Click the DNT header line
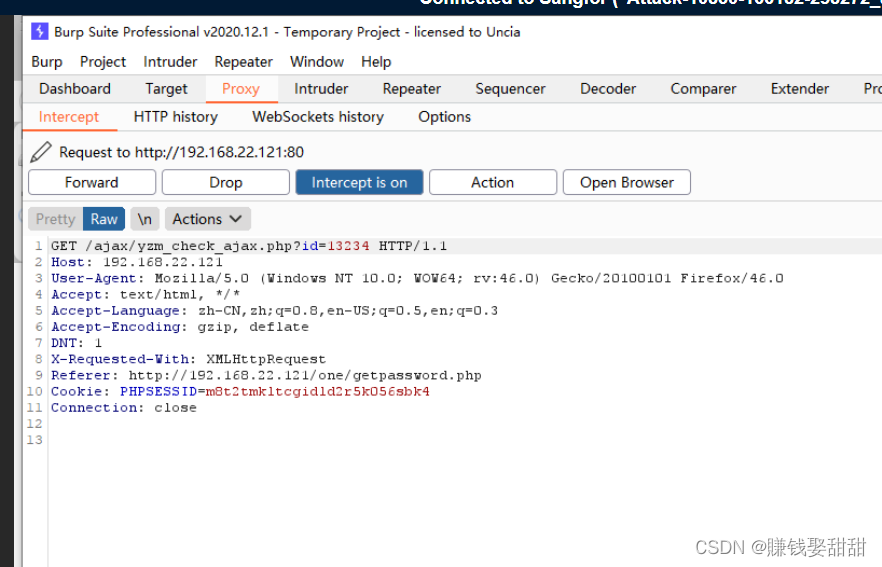Image resolution: width=882 pixels, height=567 pixels. (76, 343)
